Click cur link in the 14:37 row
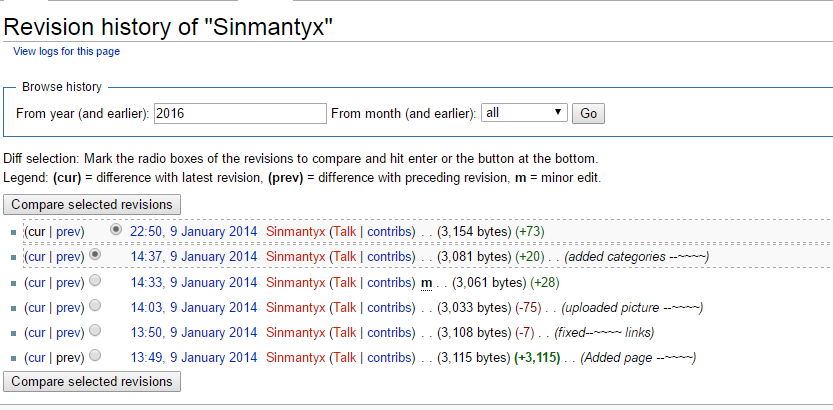 [36, 257]
